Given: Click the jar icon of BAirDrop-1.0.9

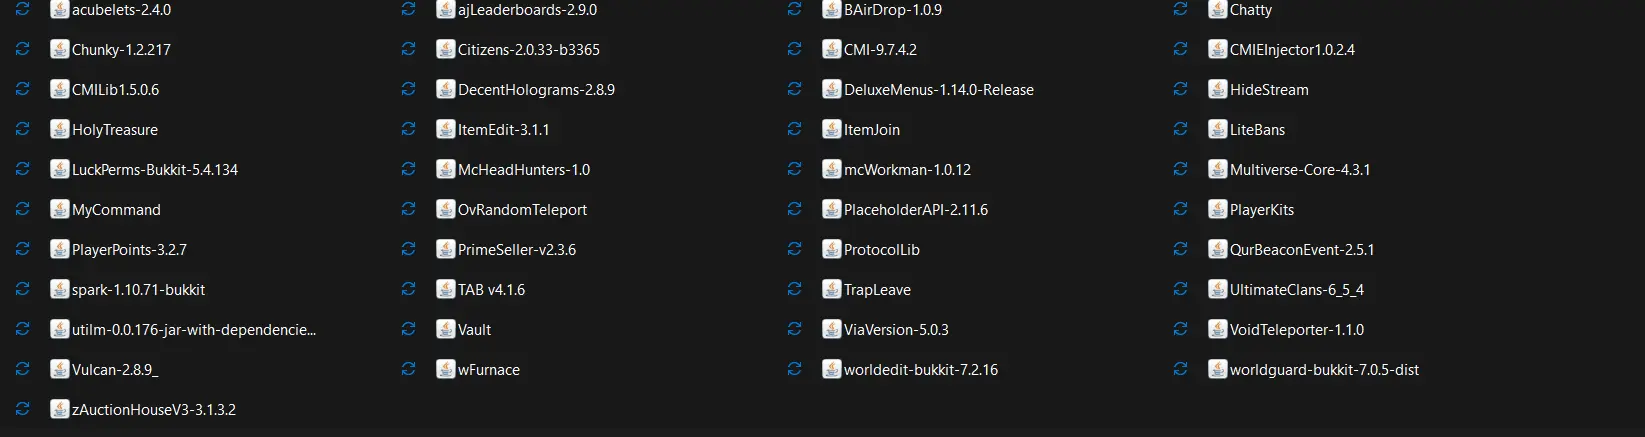Looking at the screenshot, I should [832, 9].
